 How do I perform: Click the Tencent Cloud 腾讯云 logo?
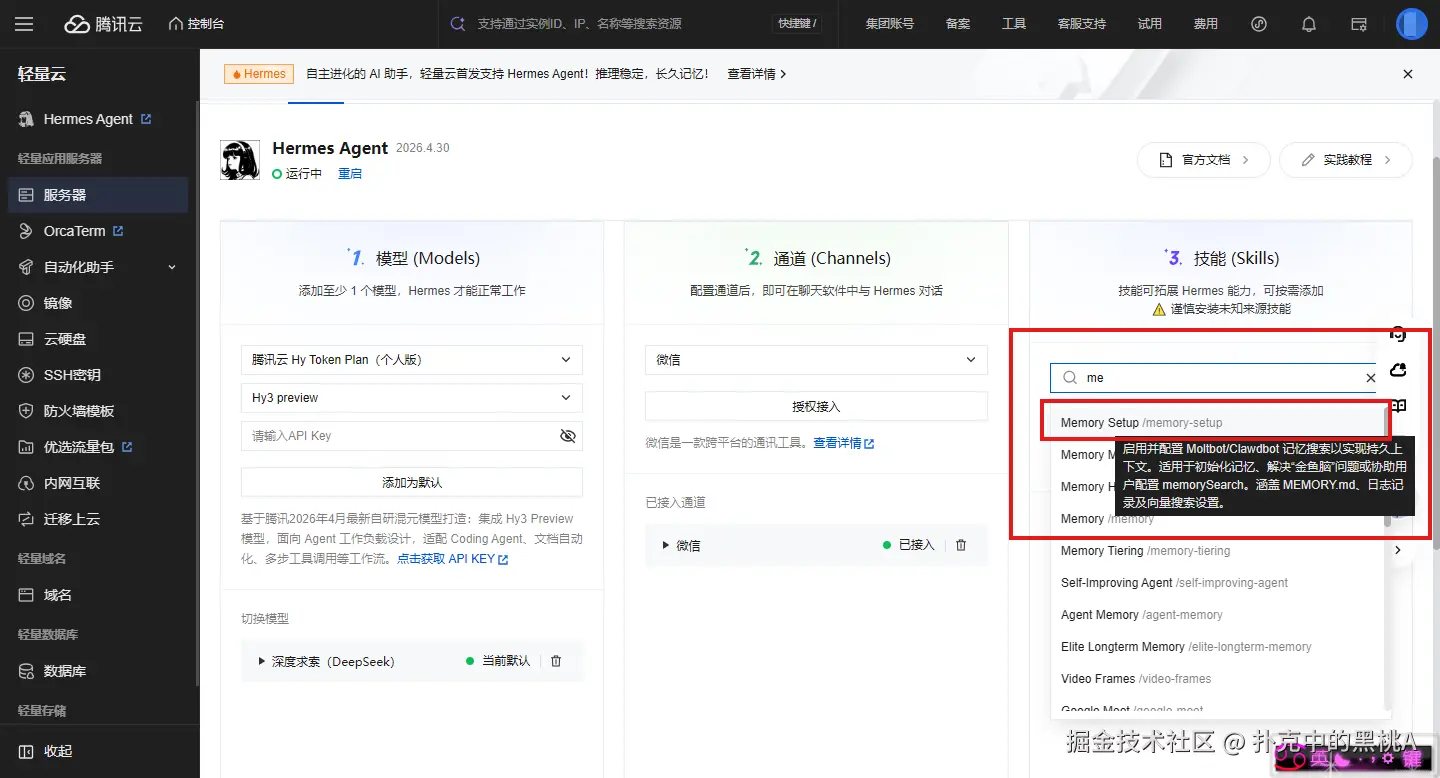coord(104,24)
